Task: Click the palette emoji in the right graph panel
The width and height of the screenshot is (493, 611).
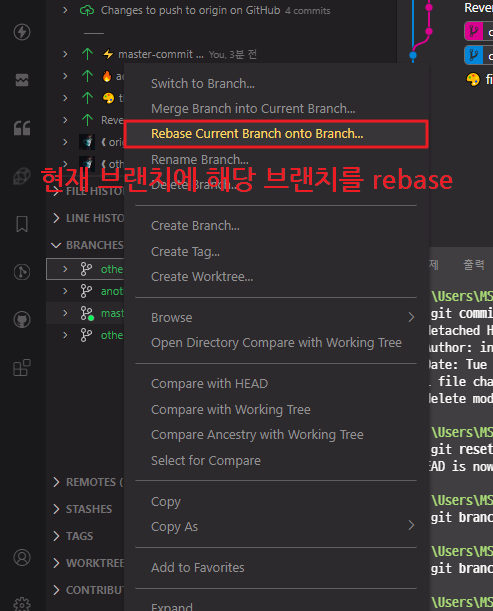Action: click(x=473, y=79)
